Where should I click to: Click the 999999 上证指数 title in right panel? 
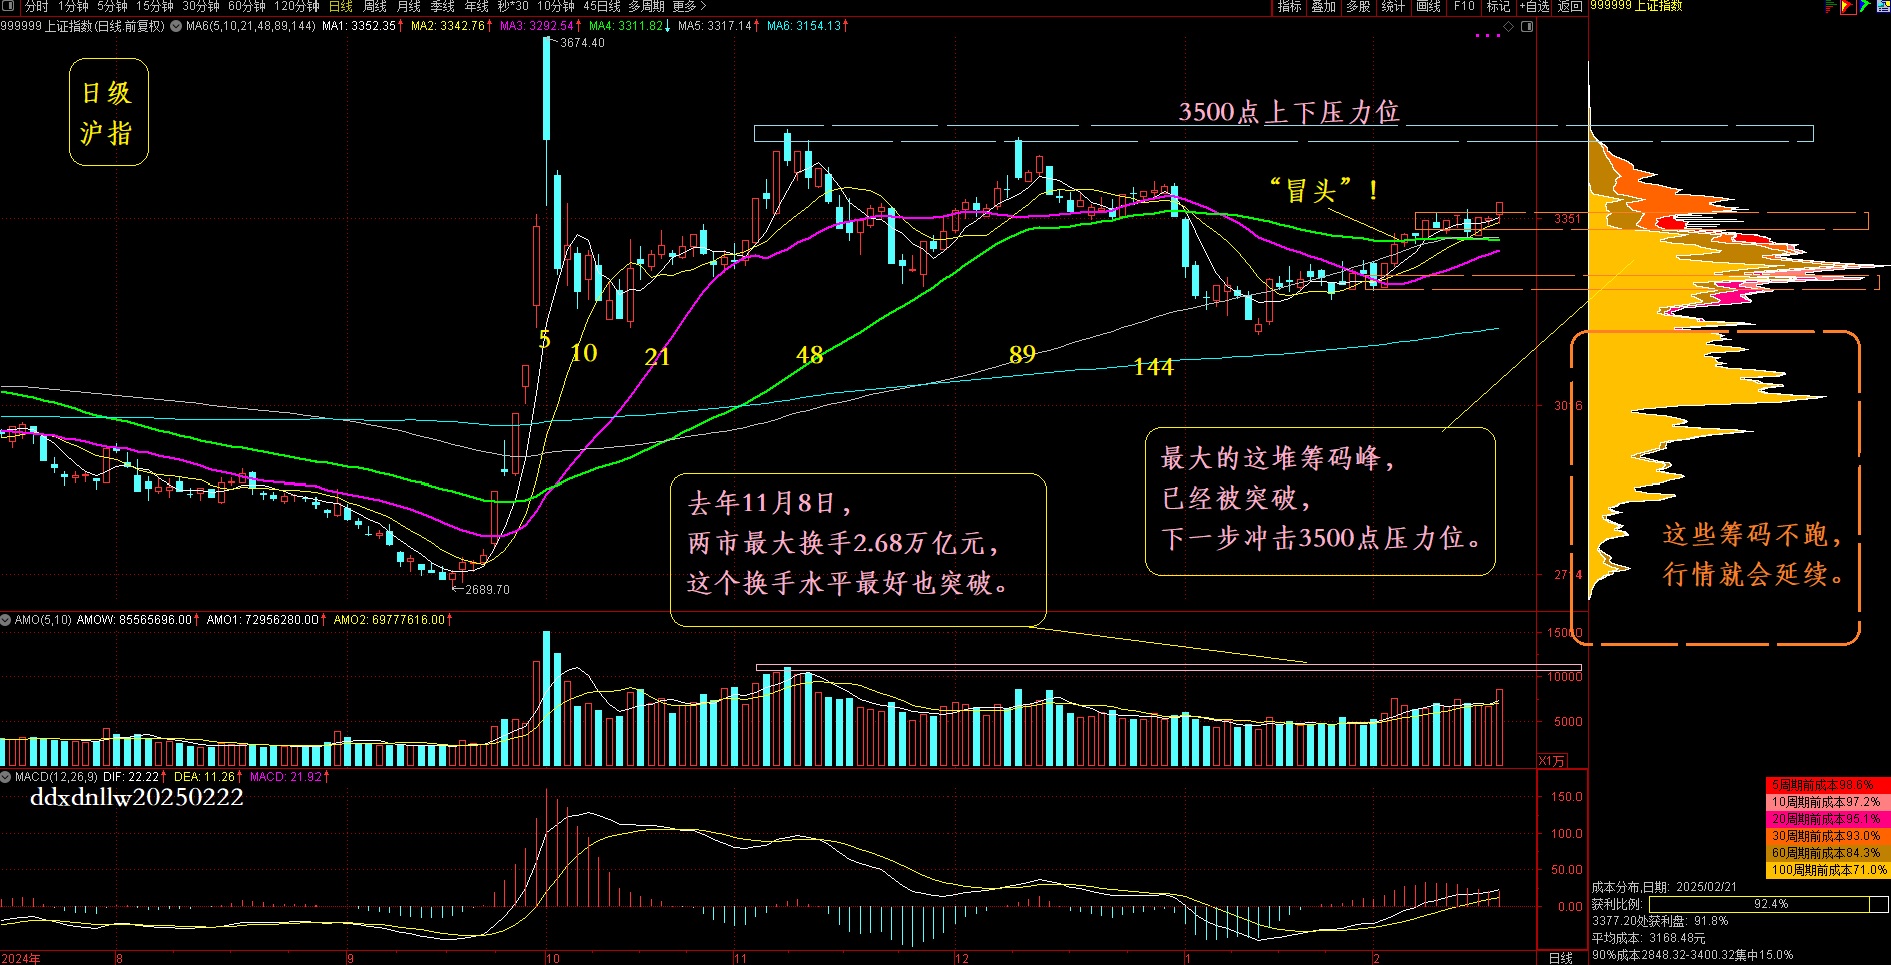tap(1636, 6)
